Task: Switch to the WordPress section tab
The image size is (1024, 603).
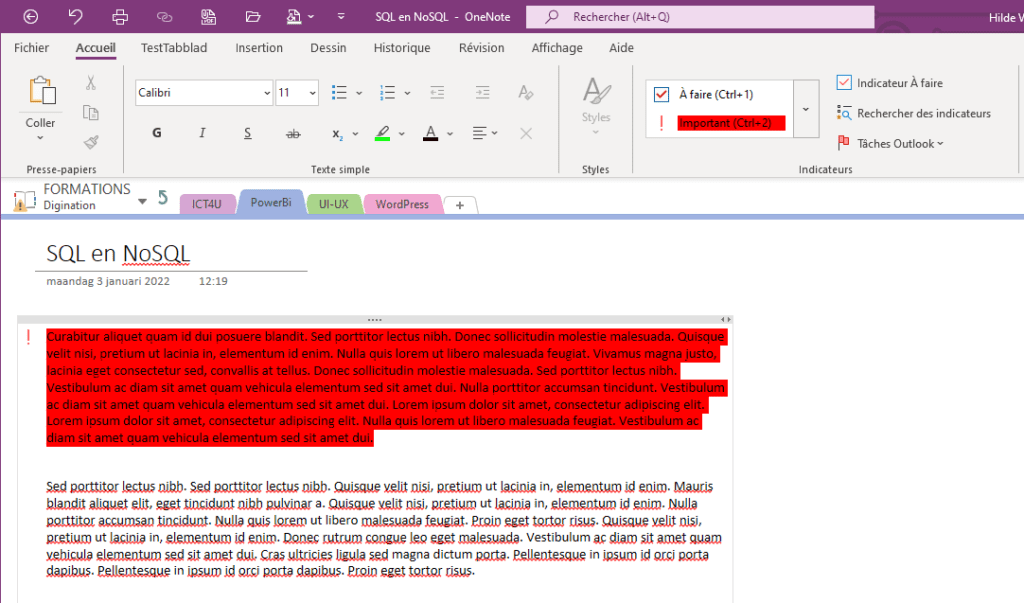Action: (402, 204)
